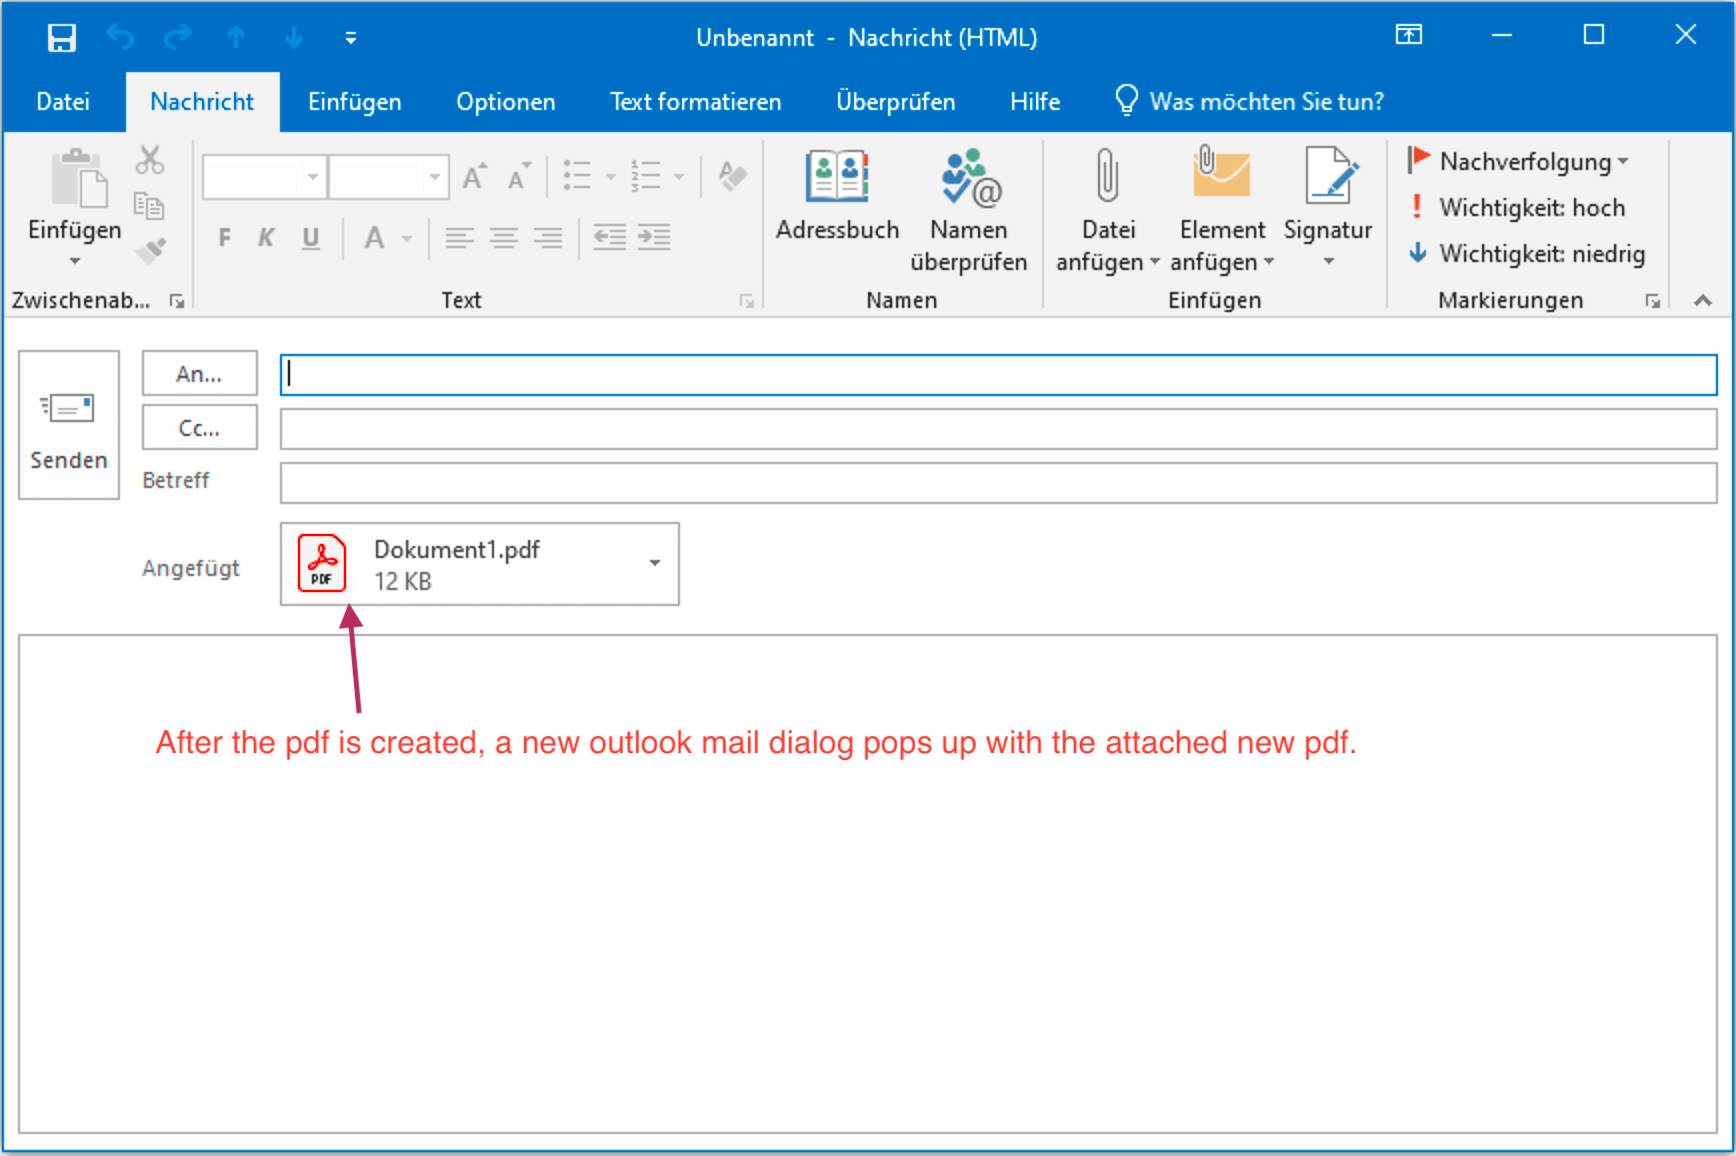Screen dimensions: 1736x1156
Task: Open Quick Access Toolbar customization arrow
Action: pos(351,38)
